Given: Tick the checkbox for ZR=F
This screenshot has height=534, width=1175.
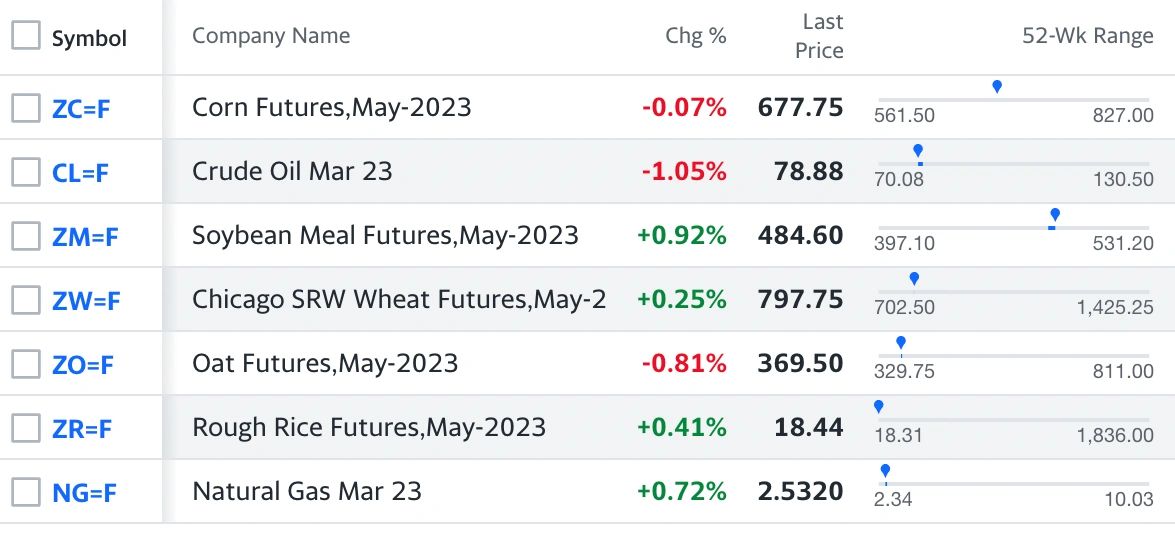Looking at the screenshot, I should (x=25, y=428).
